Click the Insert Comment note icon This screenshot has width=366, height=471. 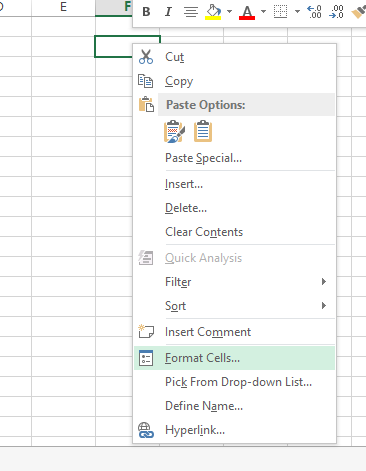tap(146, 331)
